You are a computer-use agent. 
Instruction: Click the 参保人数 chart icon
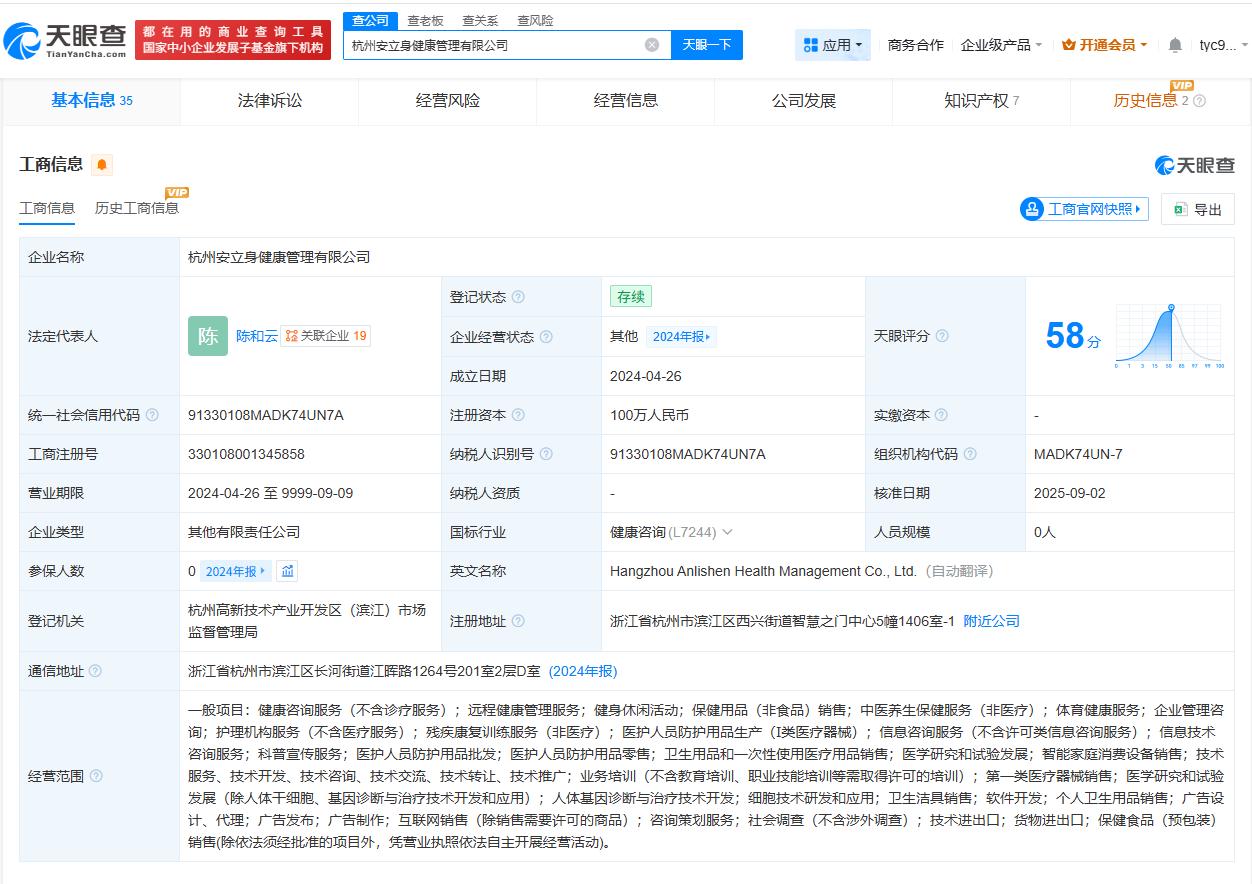(x=289, y=571)
